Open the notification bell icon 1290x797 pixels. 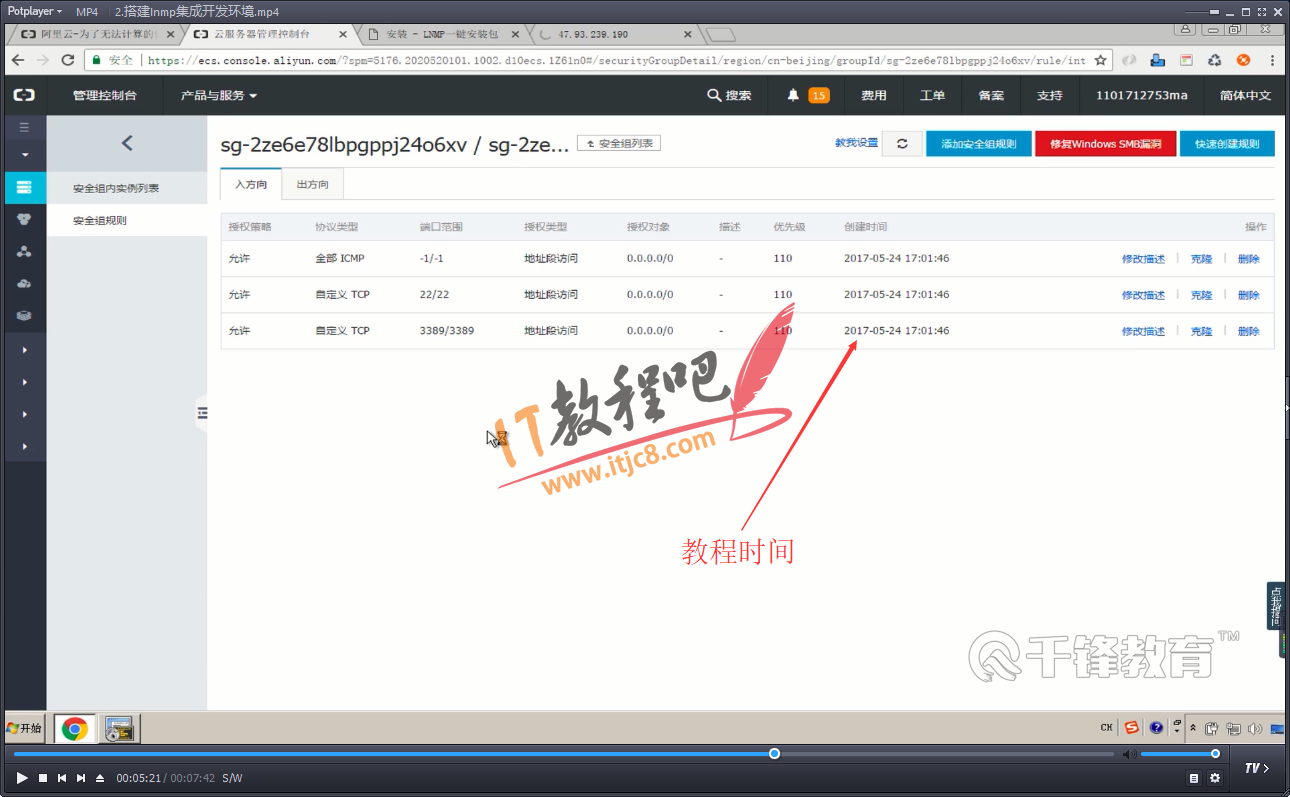coord(793,96)
